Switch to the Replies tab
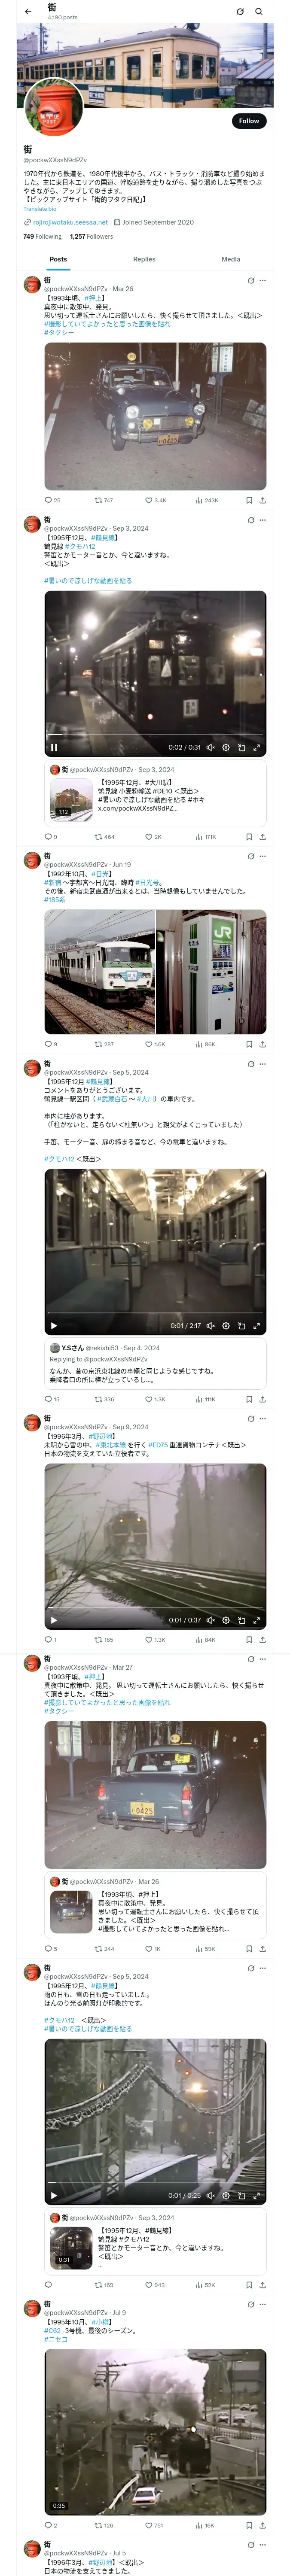 point(144,259)
